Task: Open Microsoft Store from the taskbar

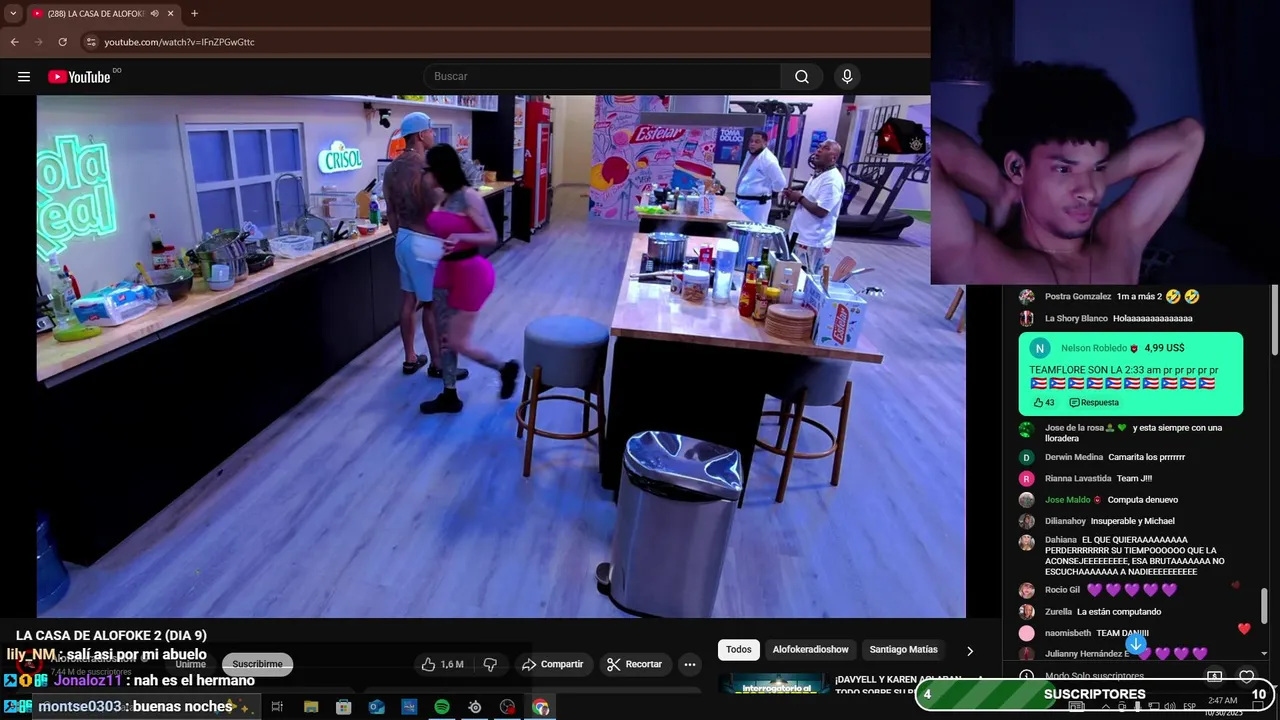Action: pos(343,707)
